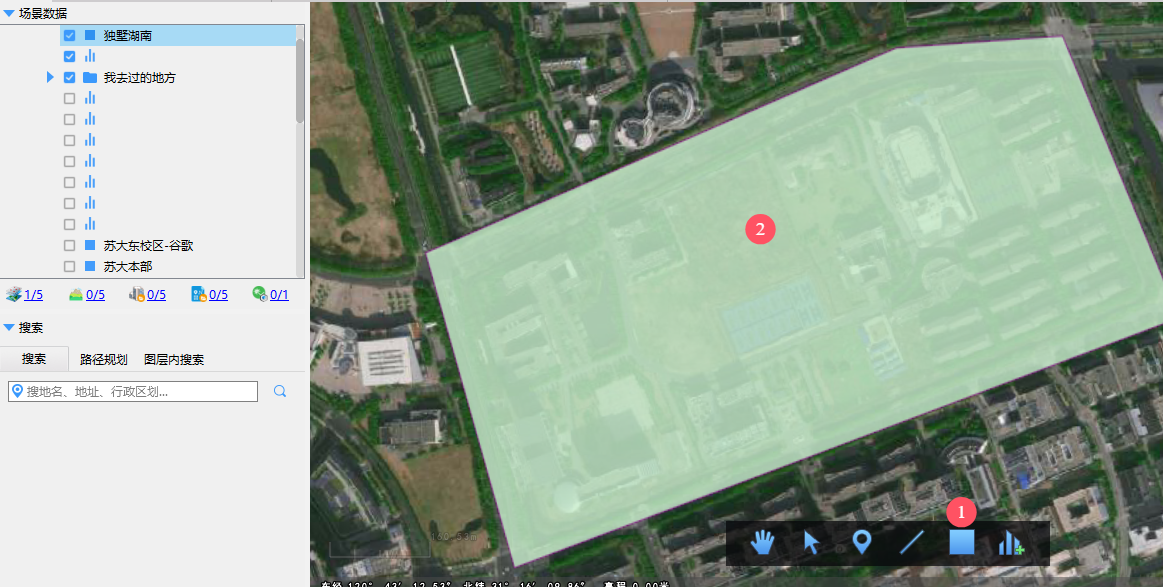Switch to the 路径规划 tab
Screen dimensions: 1163x587
tap(104, 359)
